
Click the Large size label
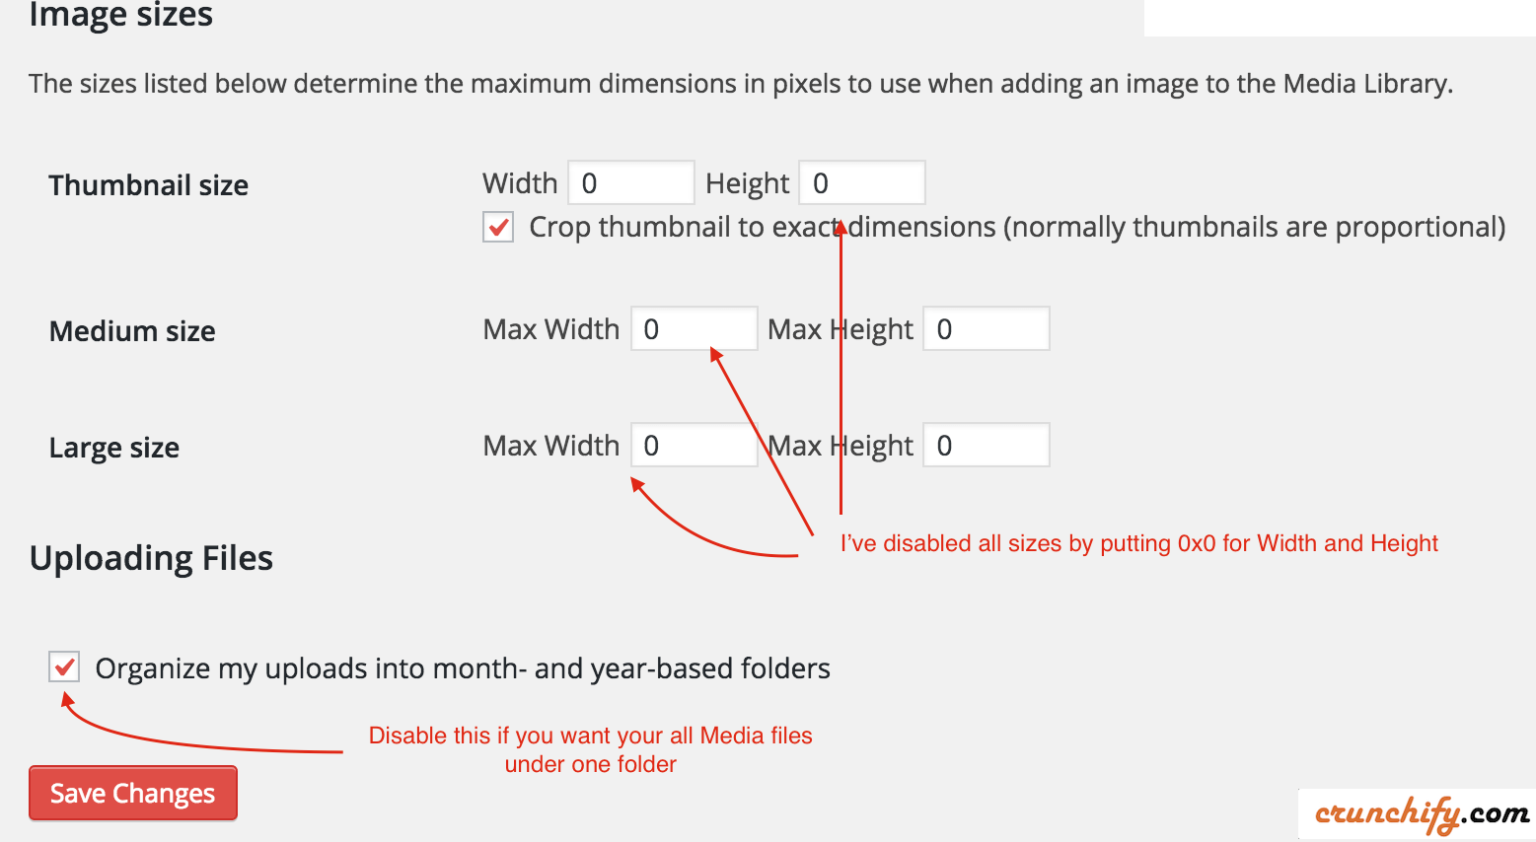(113, 447)
